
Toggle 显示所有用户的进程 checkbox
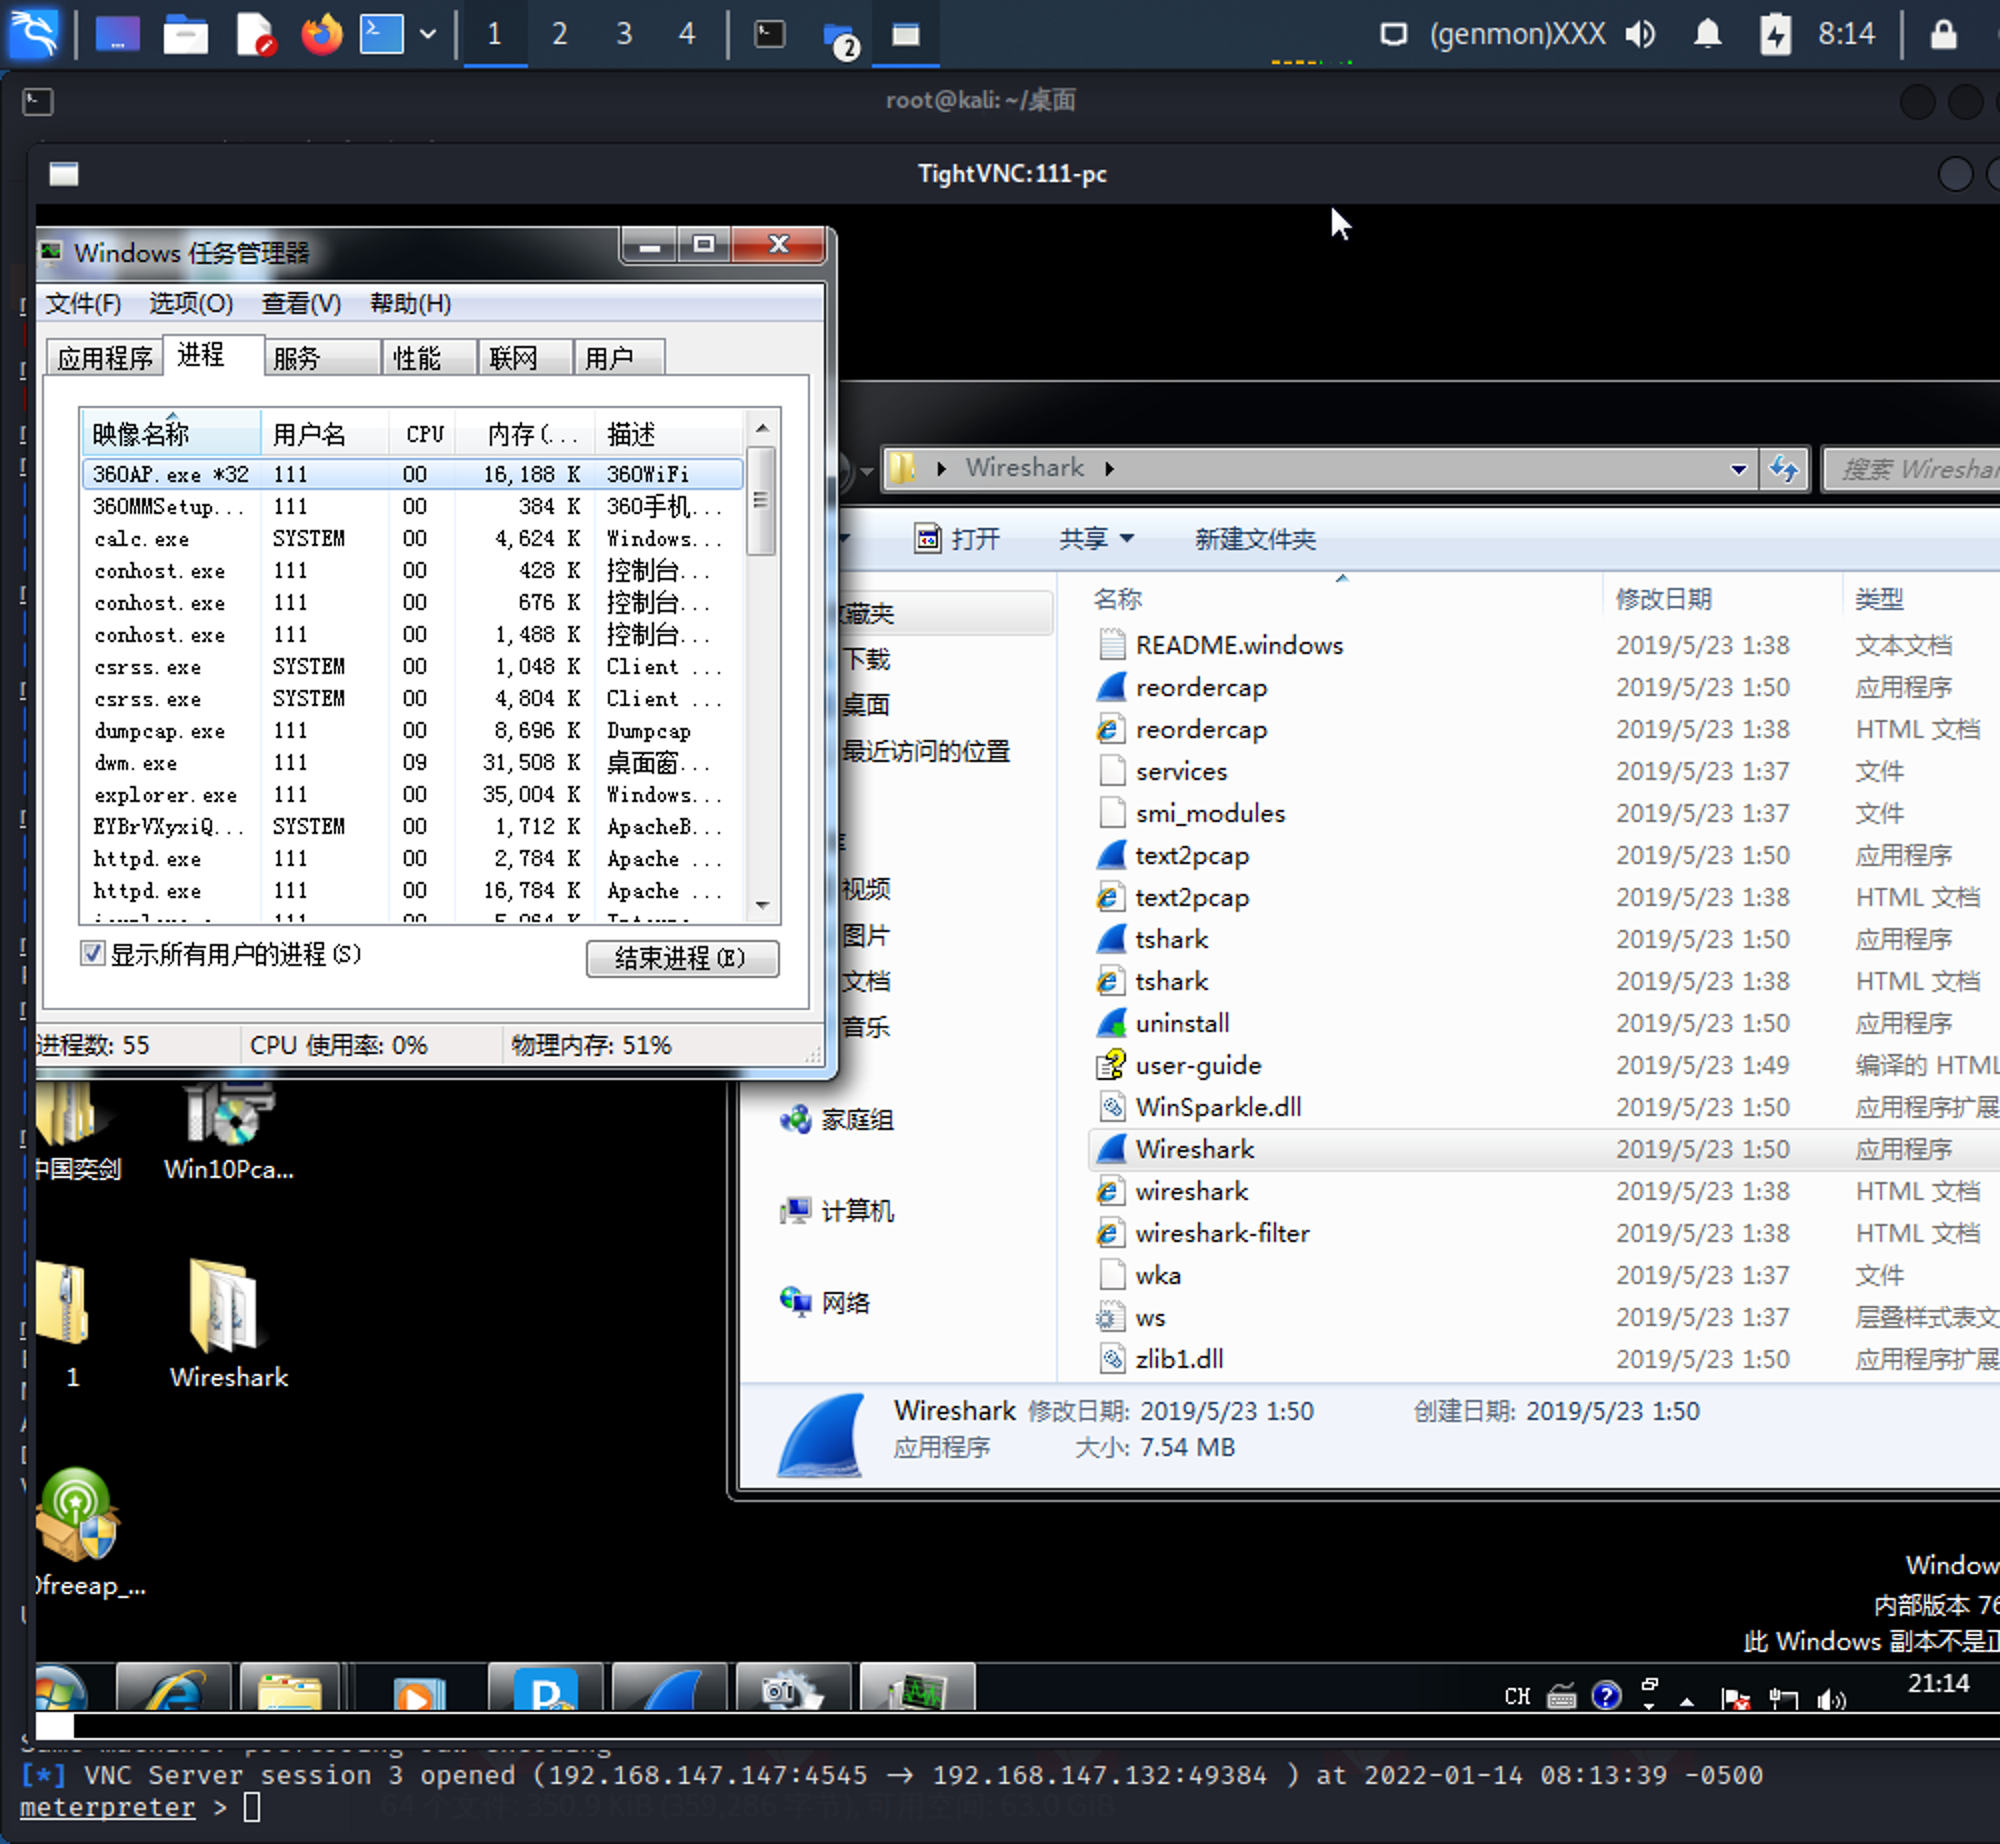(93, 954)
